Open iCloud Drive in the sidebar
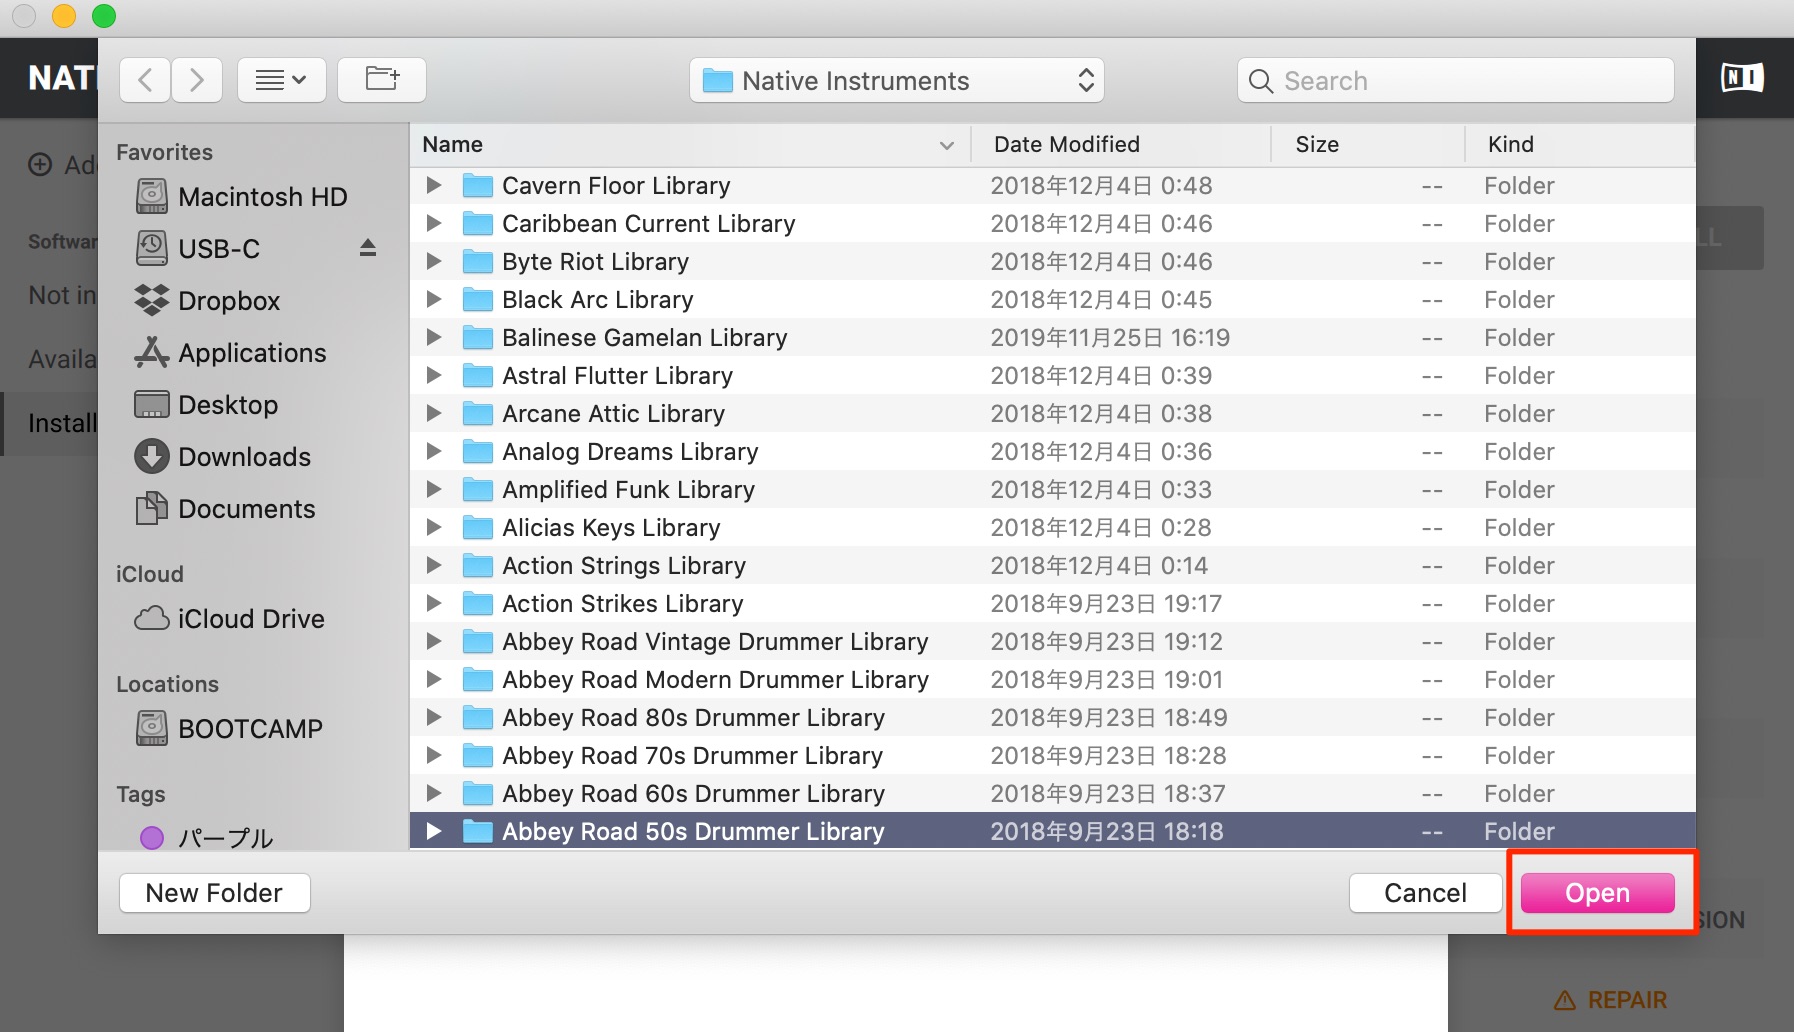 230,619
